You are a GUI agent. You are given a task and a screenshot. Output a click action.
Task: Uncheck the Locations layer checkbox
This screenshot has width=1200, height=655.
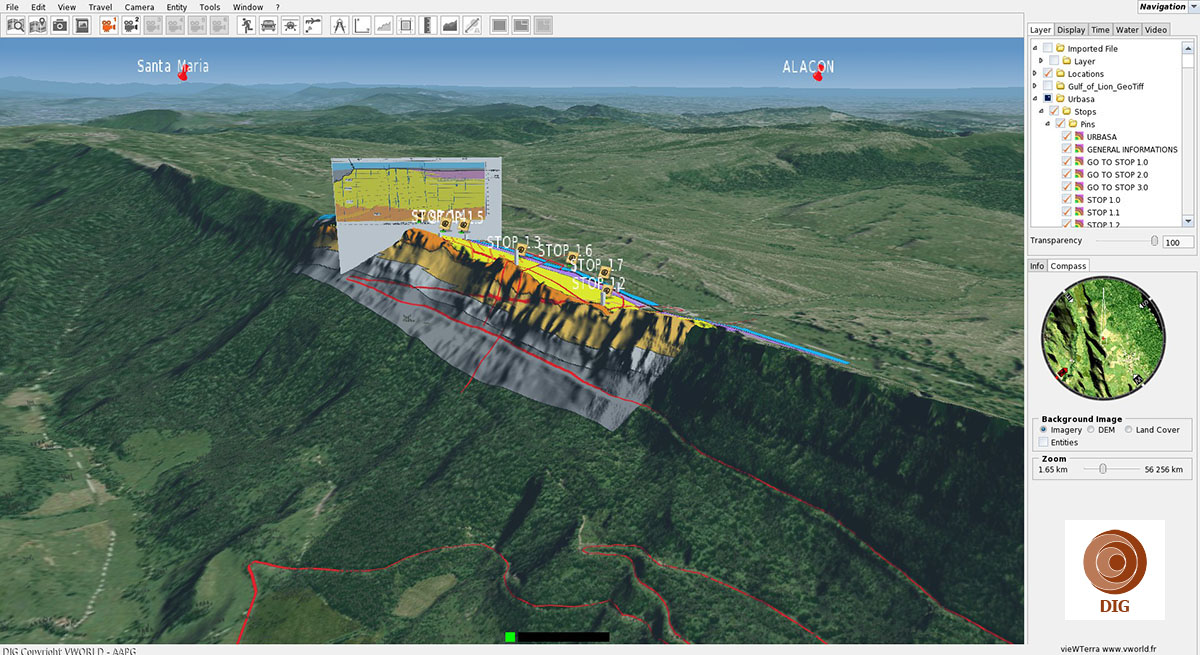click(x=1048, y=74)
